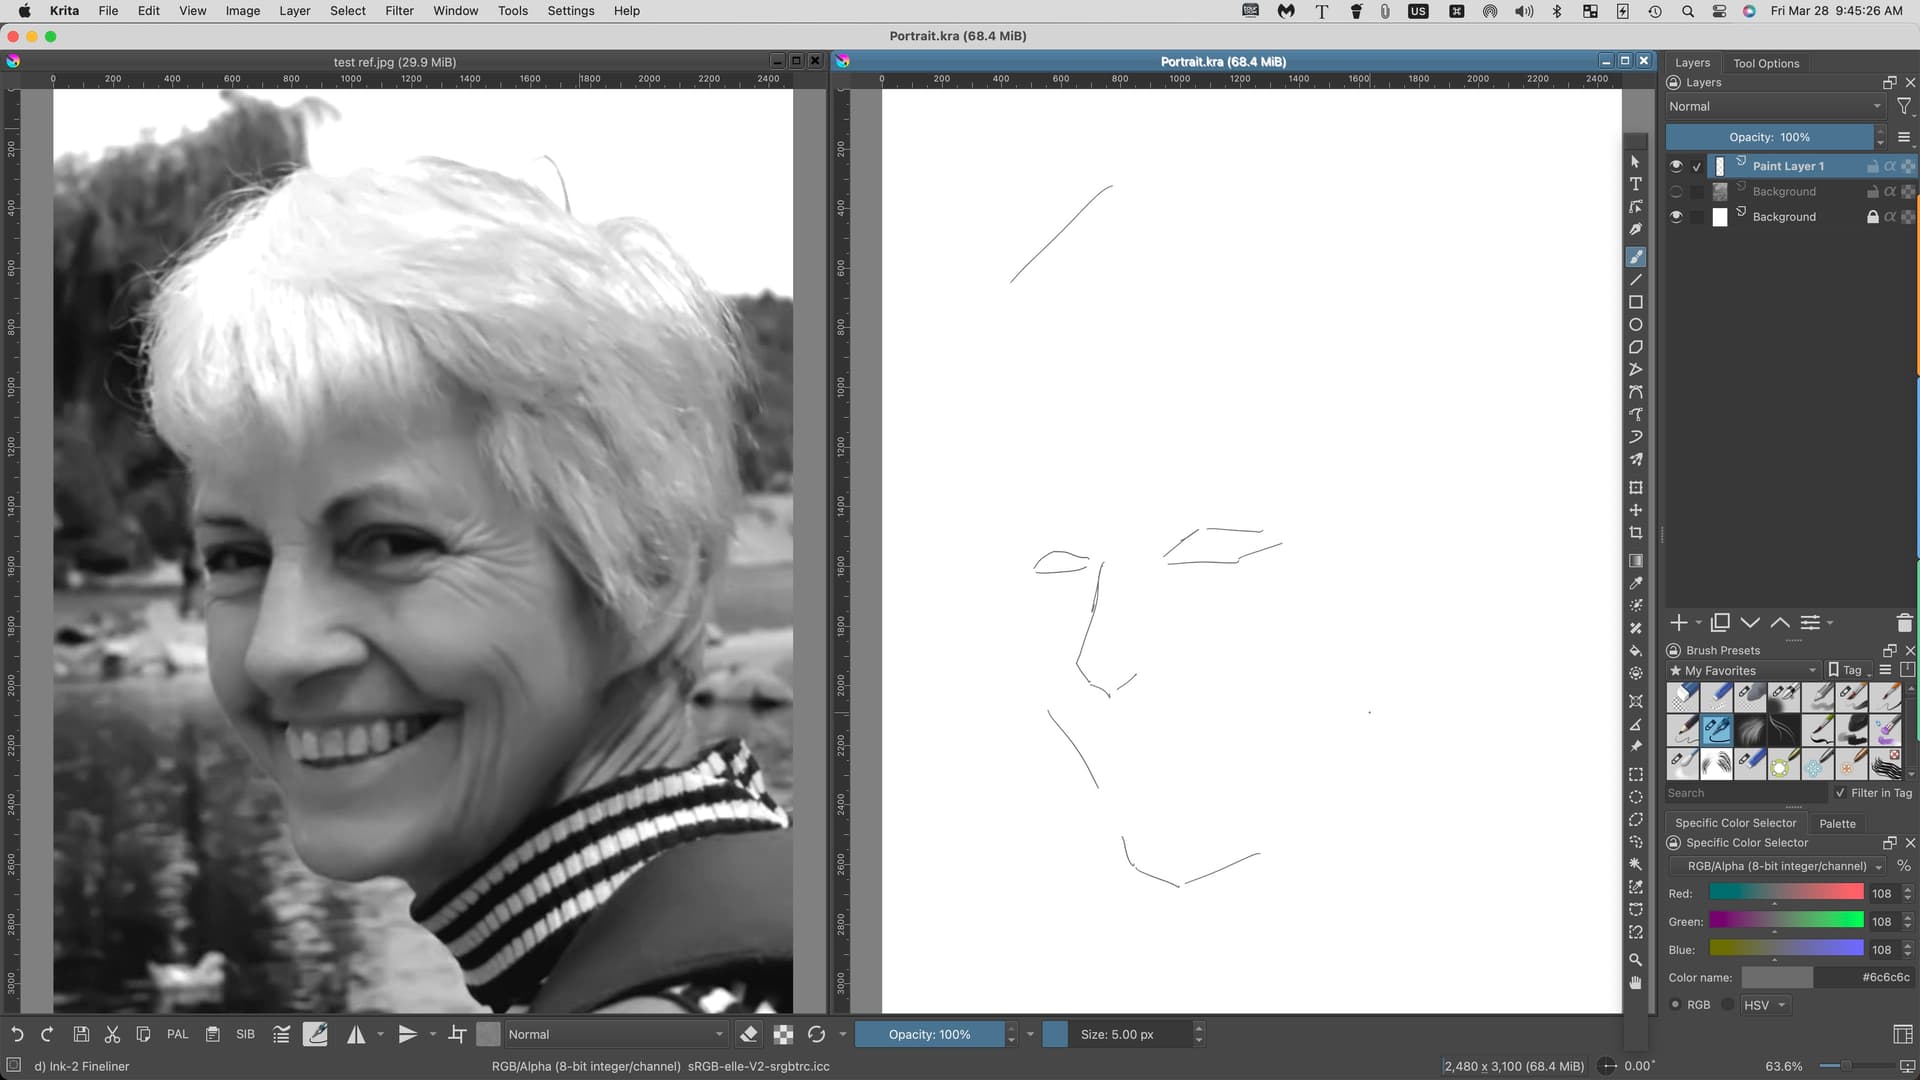Image resolution: width=1920 pixels, height=1080 pixels.
Task: Open the layer blend mode Normal dropdown
Action: click(x=1774, y=106)
